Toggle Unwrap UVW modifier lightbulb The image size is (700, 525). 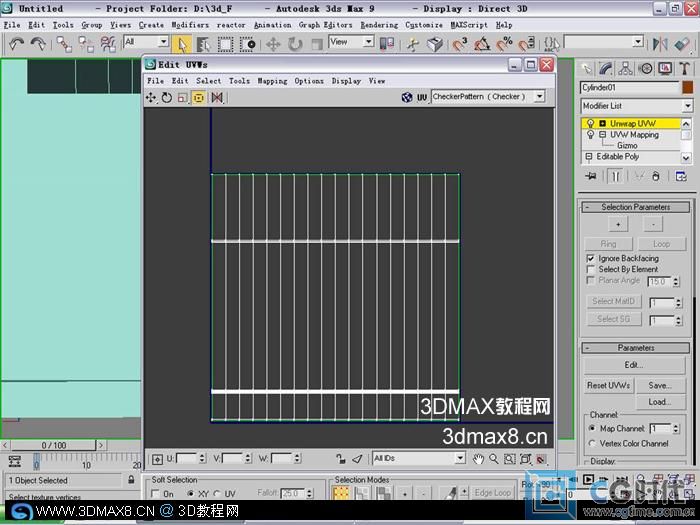coord(591,123)
